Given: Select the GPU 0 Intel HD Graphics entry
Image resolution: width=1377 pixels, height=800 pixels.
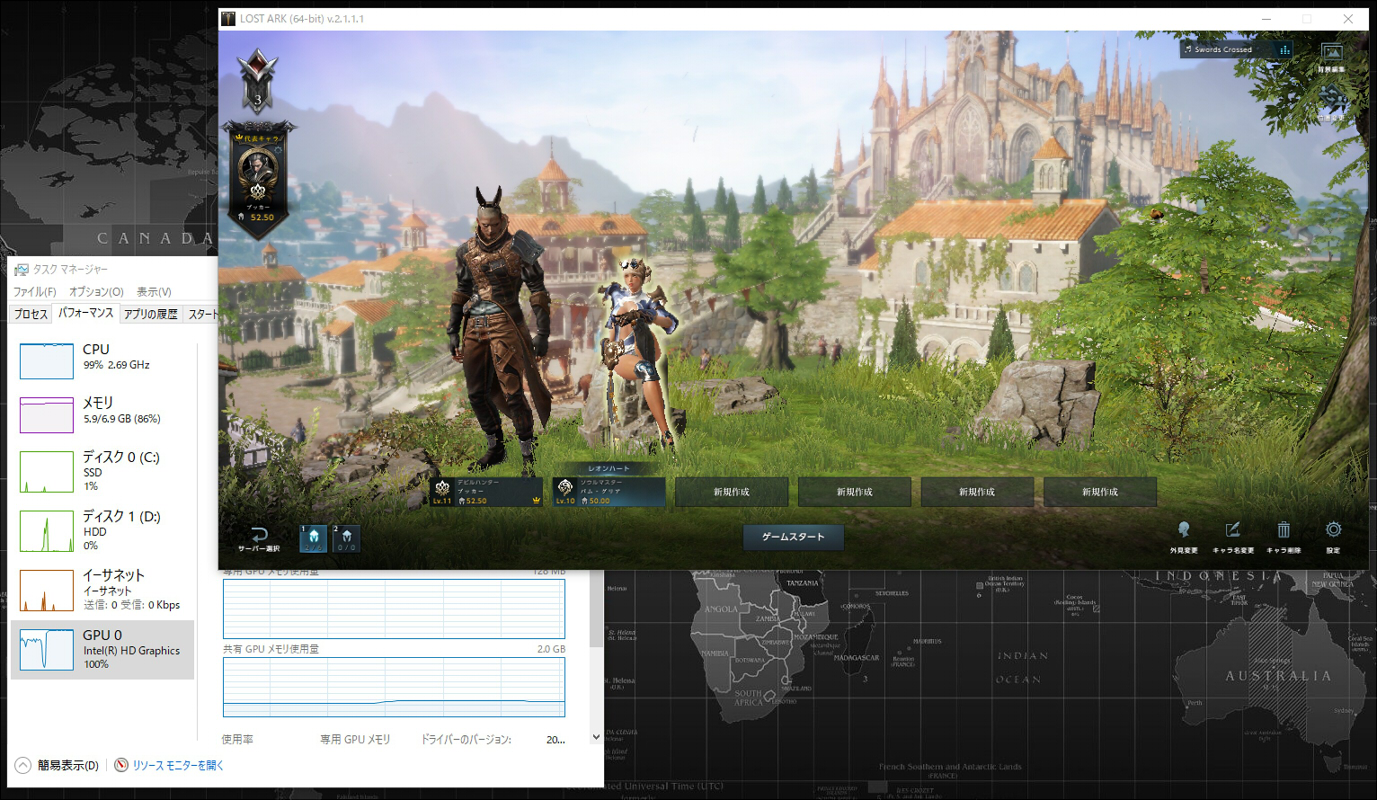Looking at the screenshot, I should pyautogui.click(x=103, y=649).
